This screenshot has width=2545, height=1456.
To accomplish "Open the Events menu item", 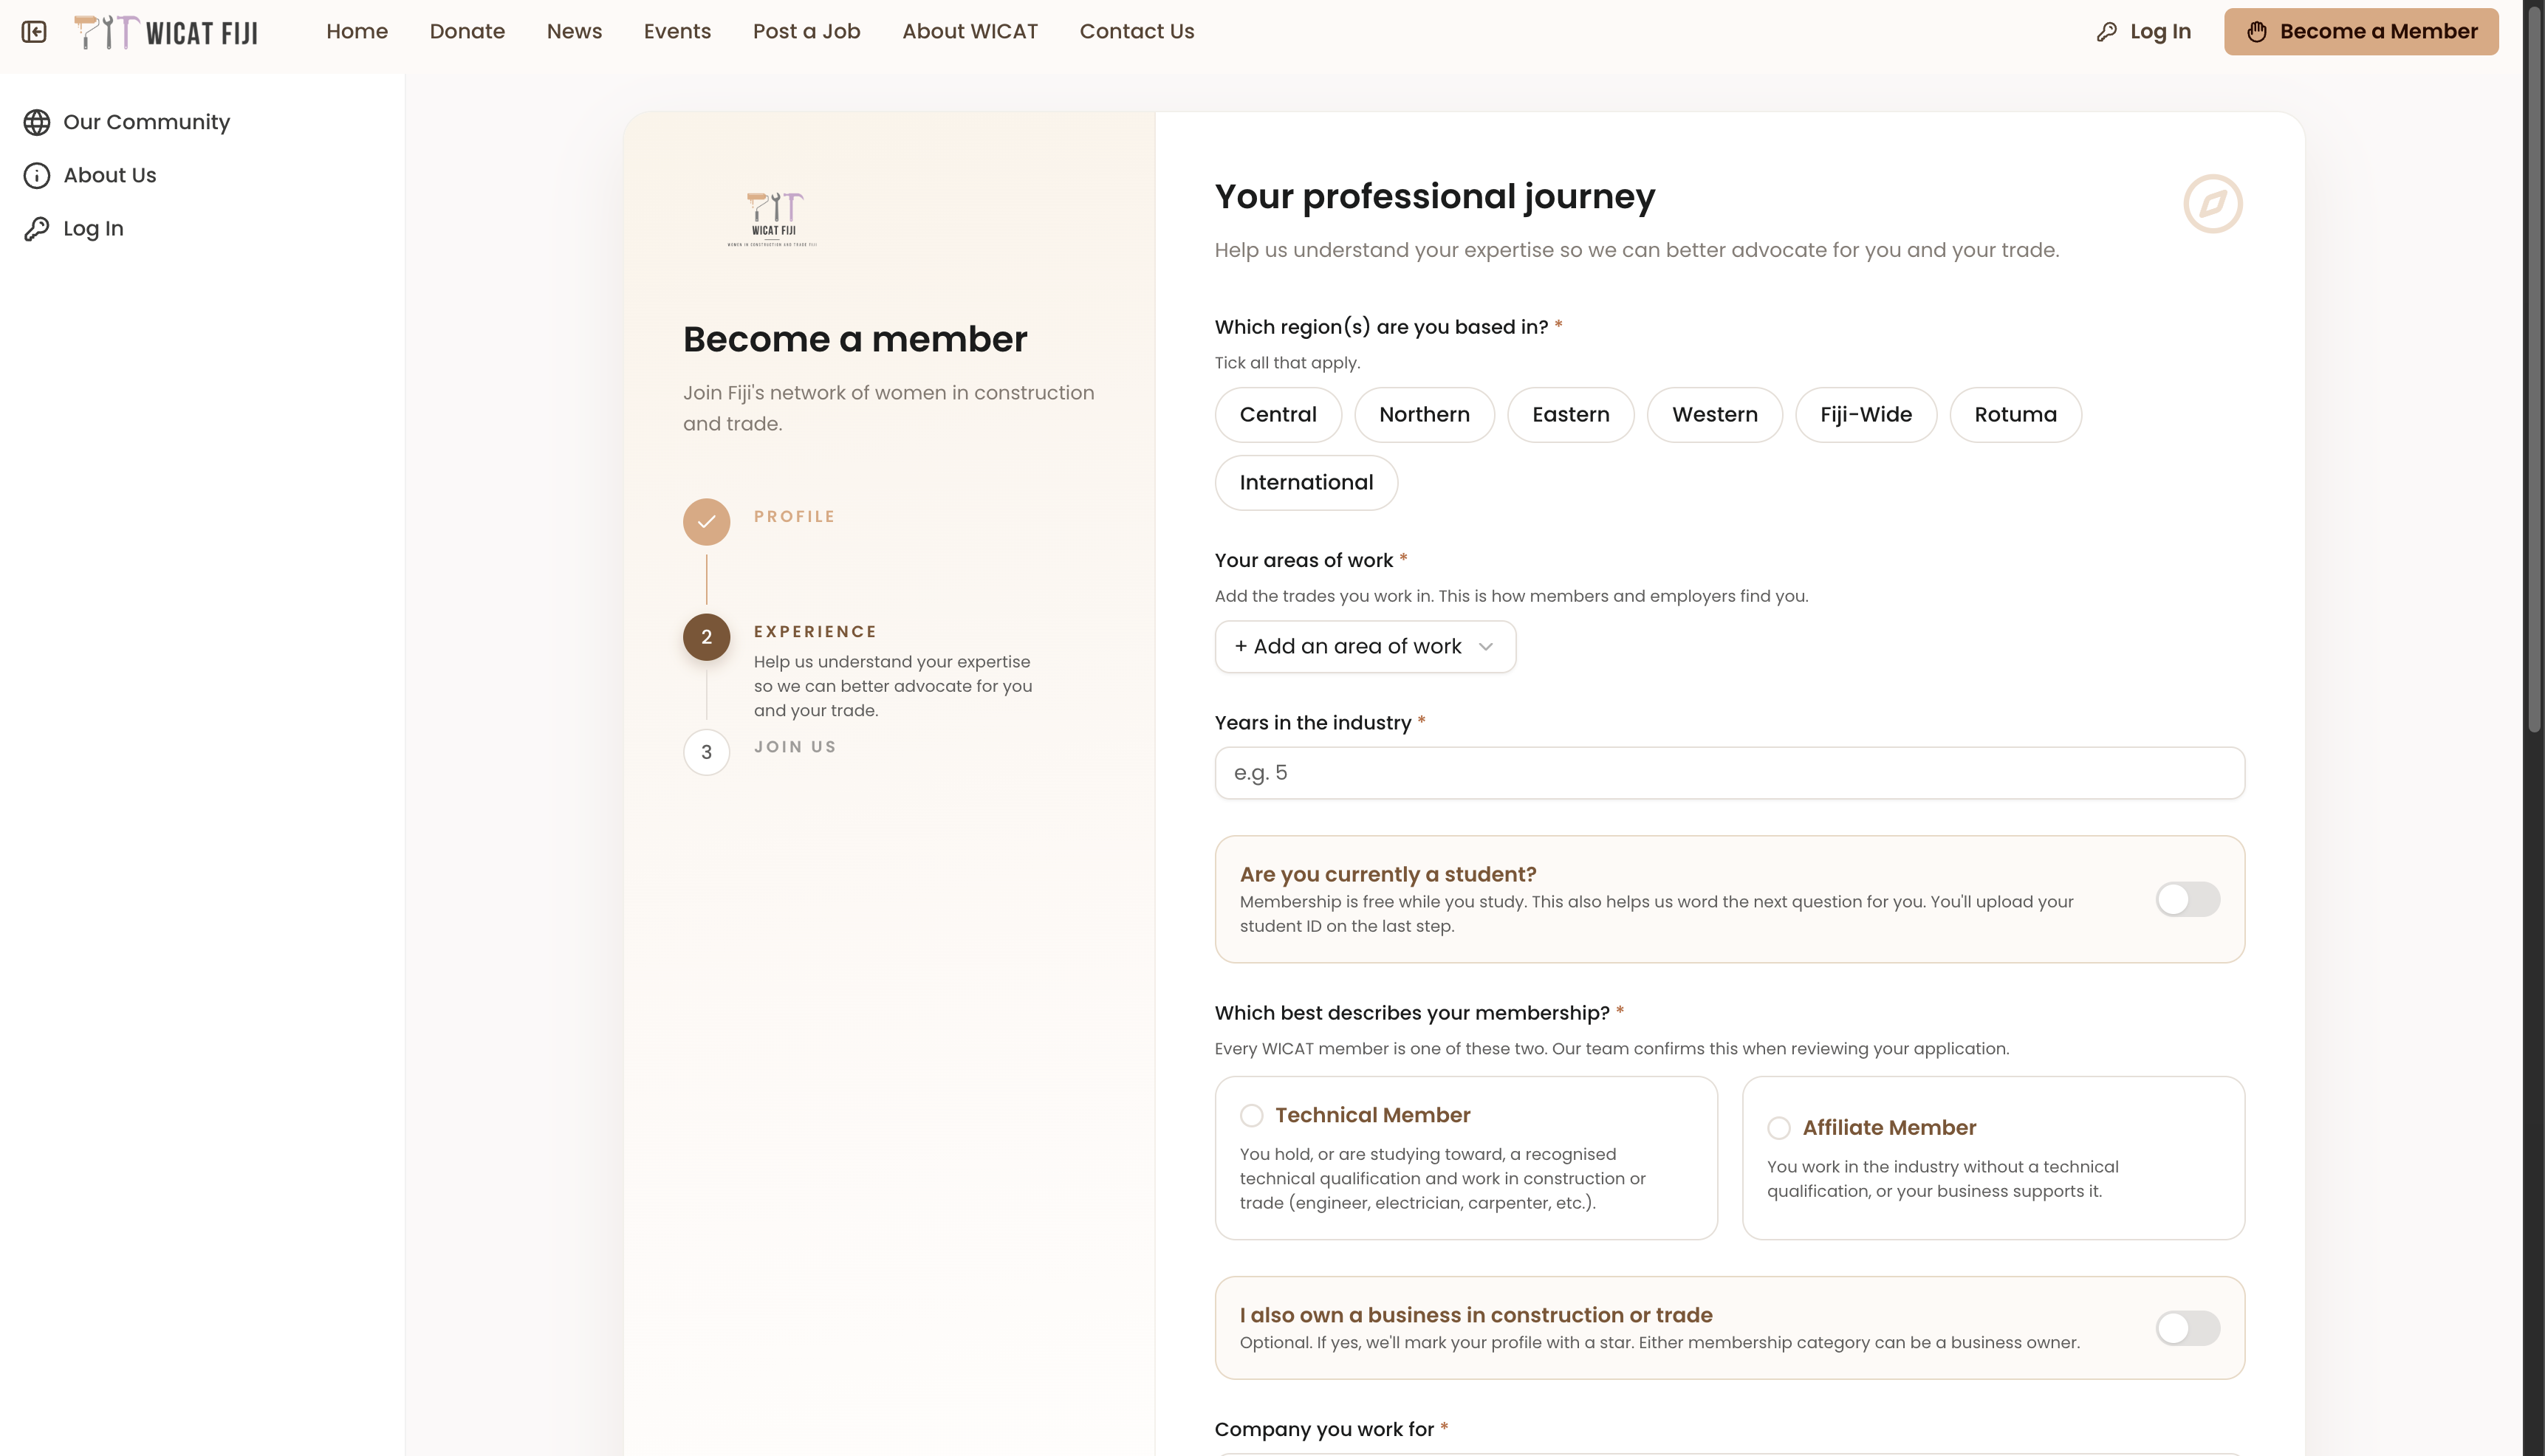I will point(677,32).
